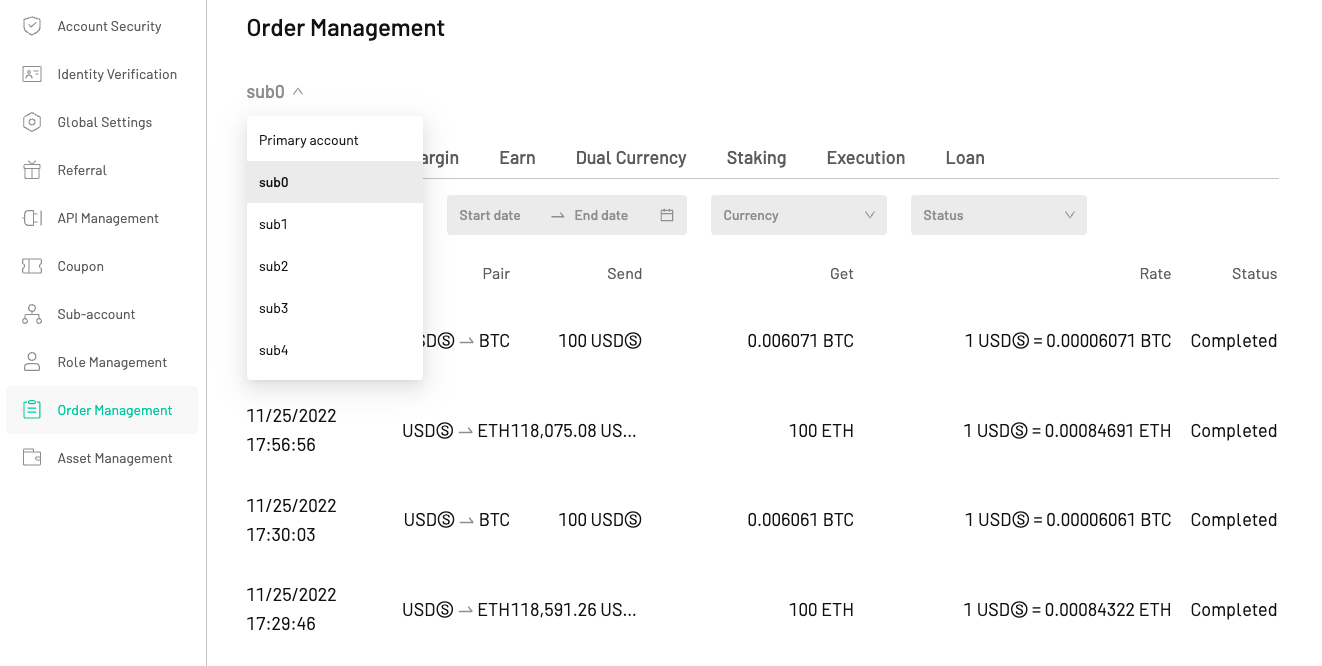The image size is (1322, 666).
Task: Click the 118,591.26 US... send amount
Action: (575, 610)
